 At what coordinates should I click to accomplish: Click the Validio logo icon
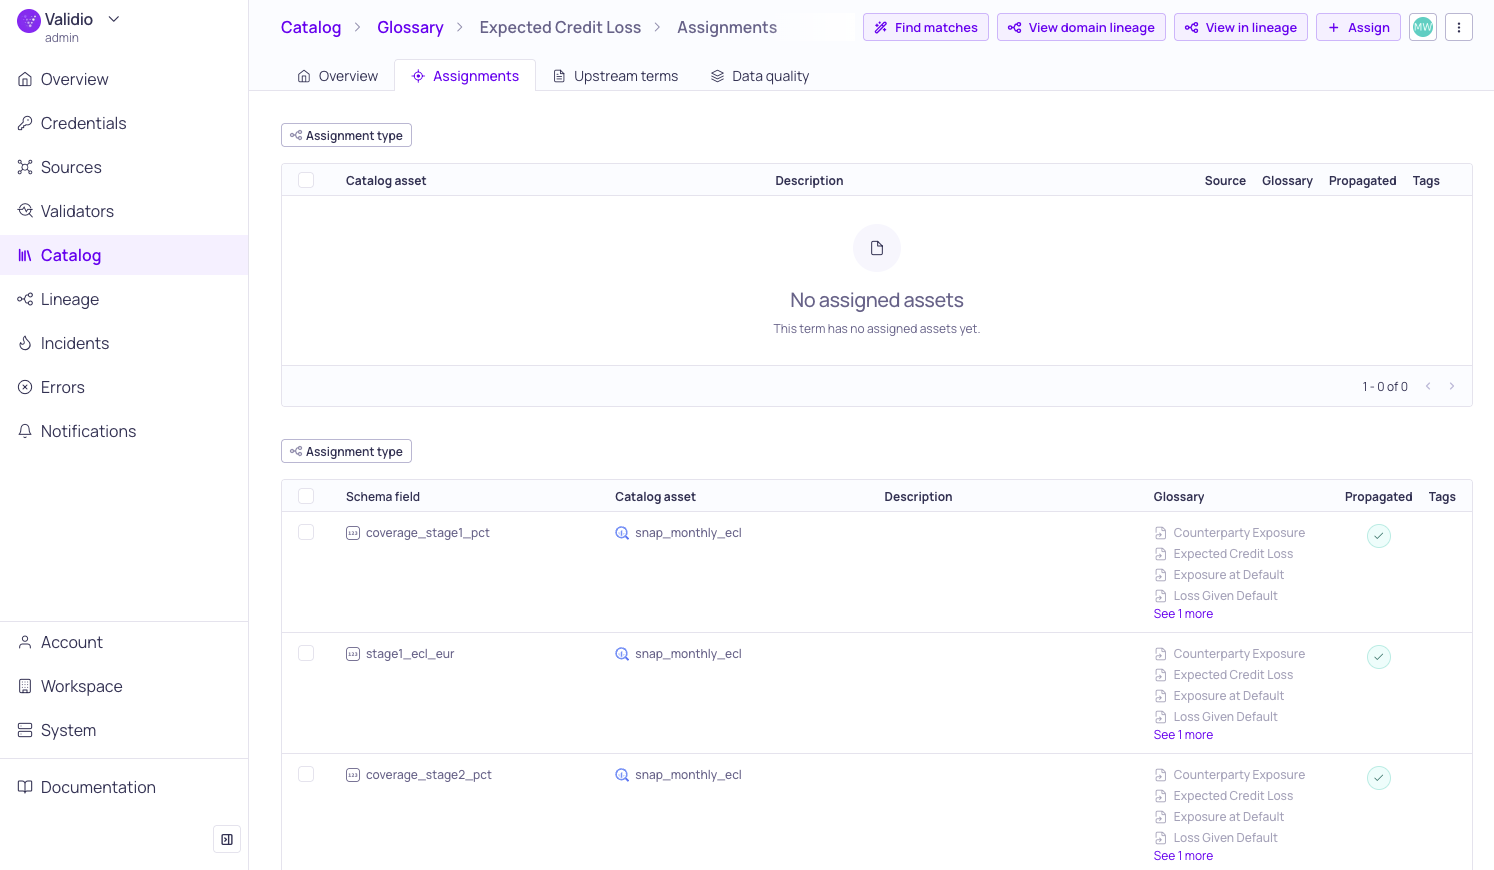click(29, 20)
